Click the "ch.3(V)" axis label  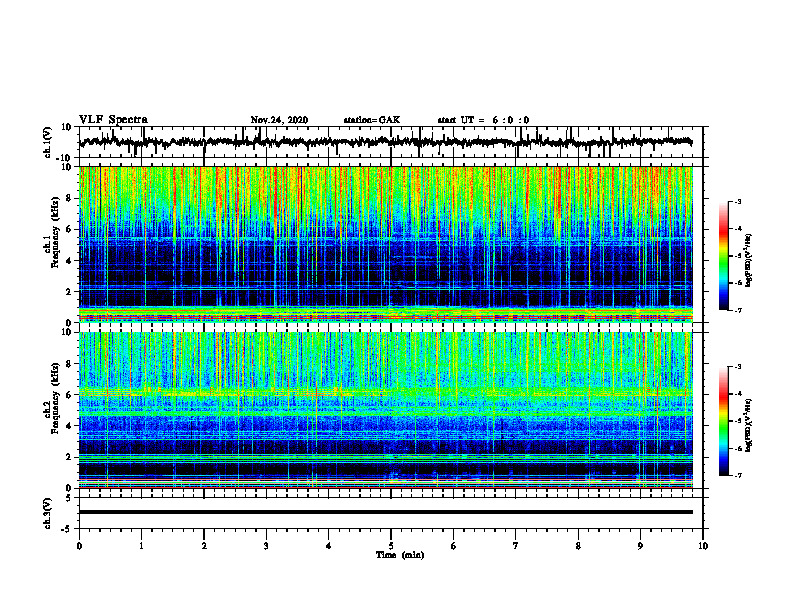48,514
